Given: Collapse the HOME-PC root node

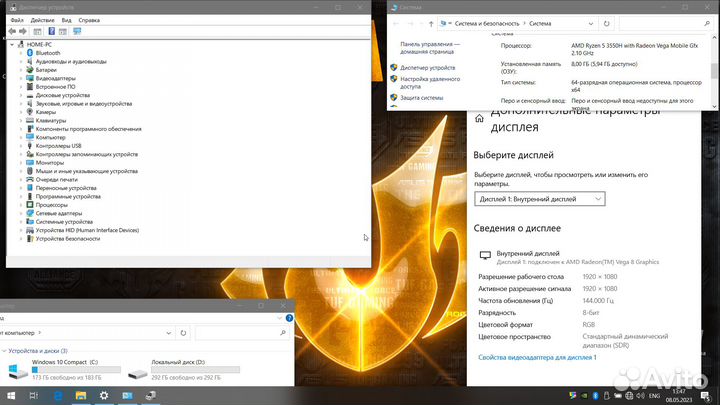Looking at the screenshot, I should click(12, 45).
